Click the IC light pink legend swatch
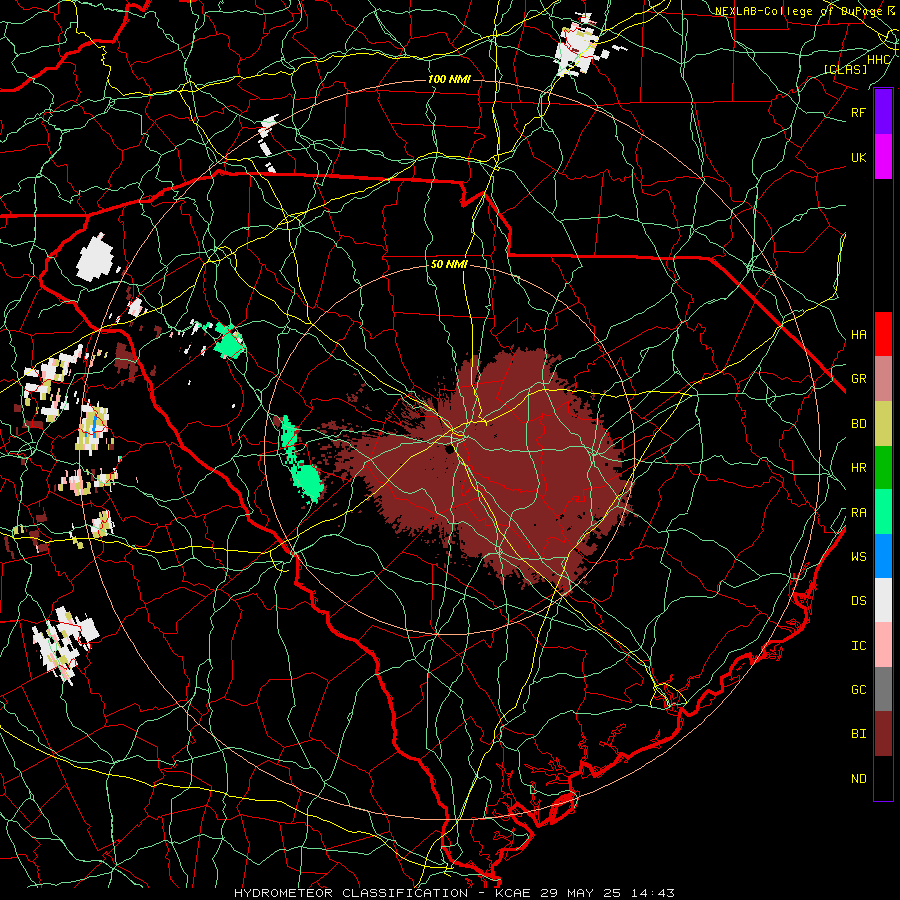900x900 pixels. (x=883, y=645)
